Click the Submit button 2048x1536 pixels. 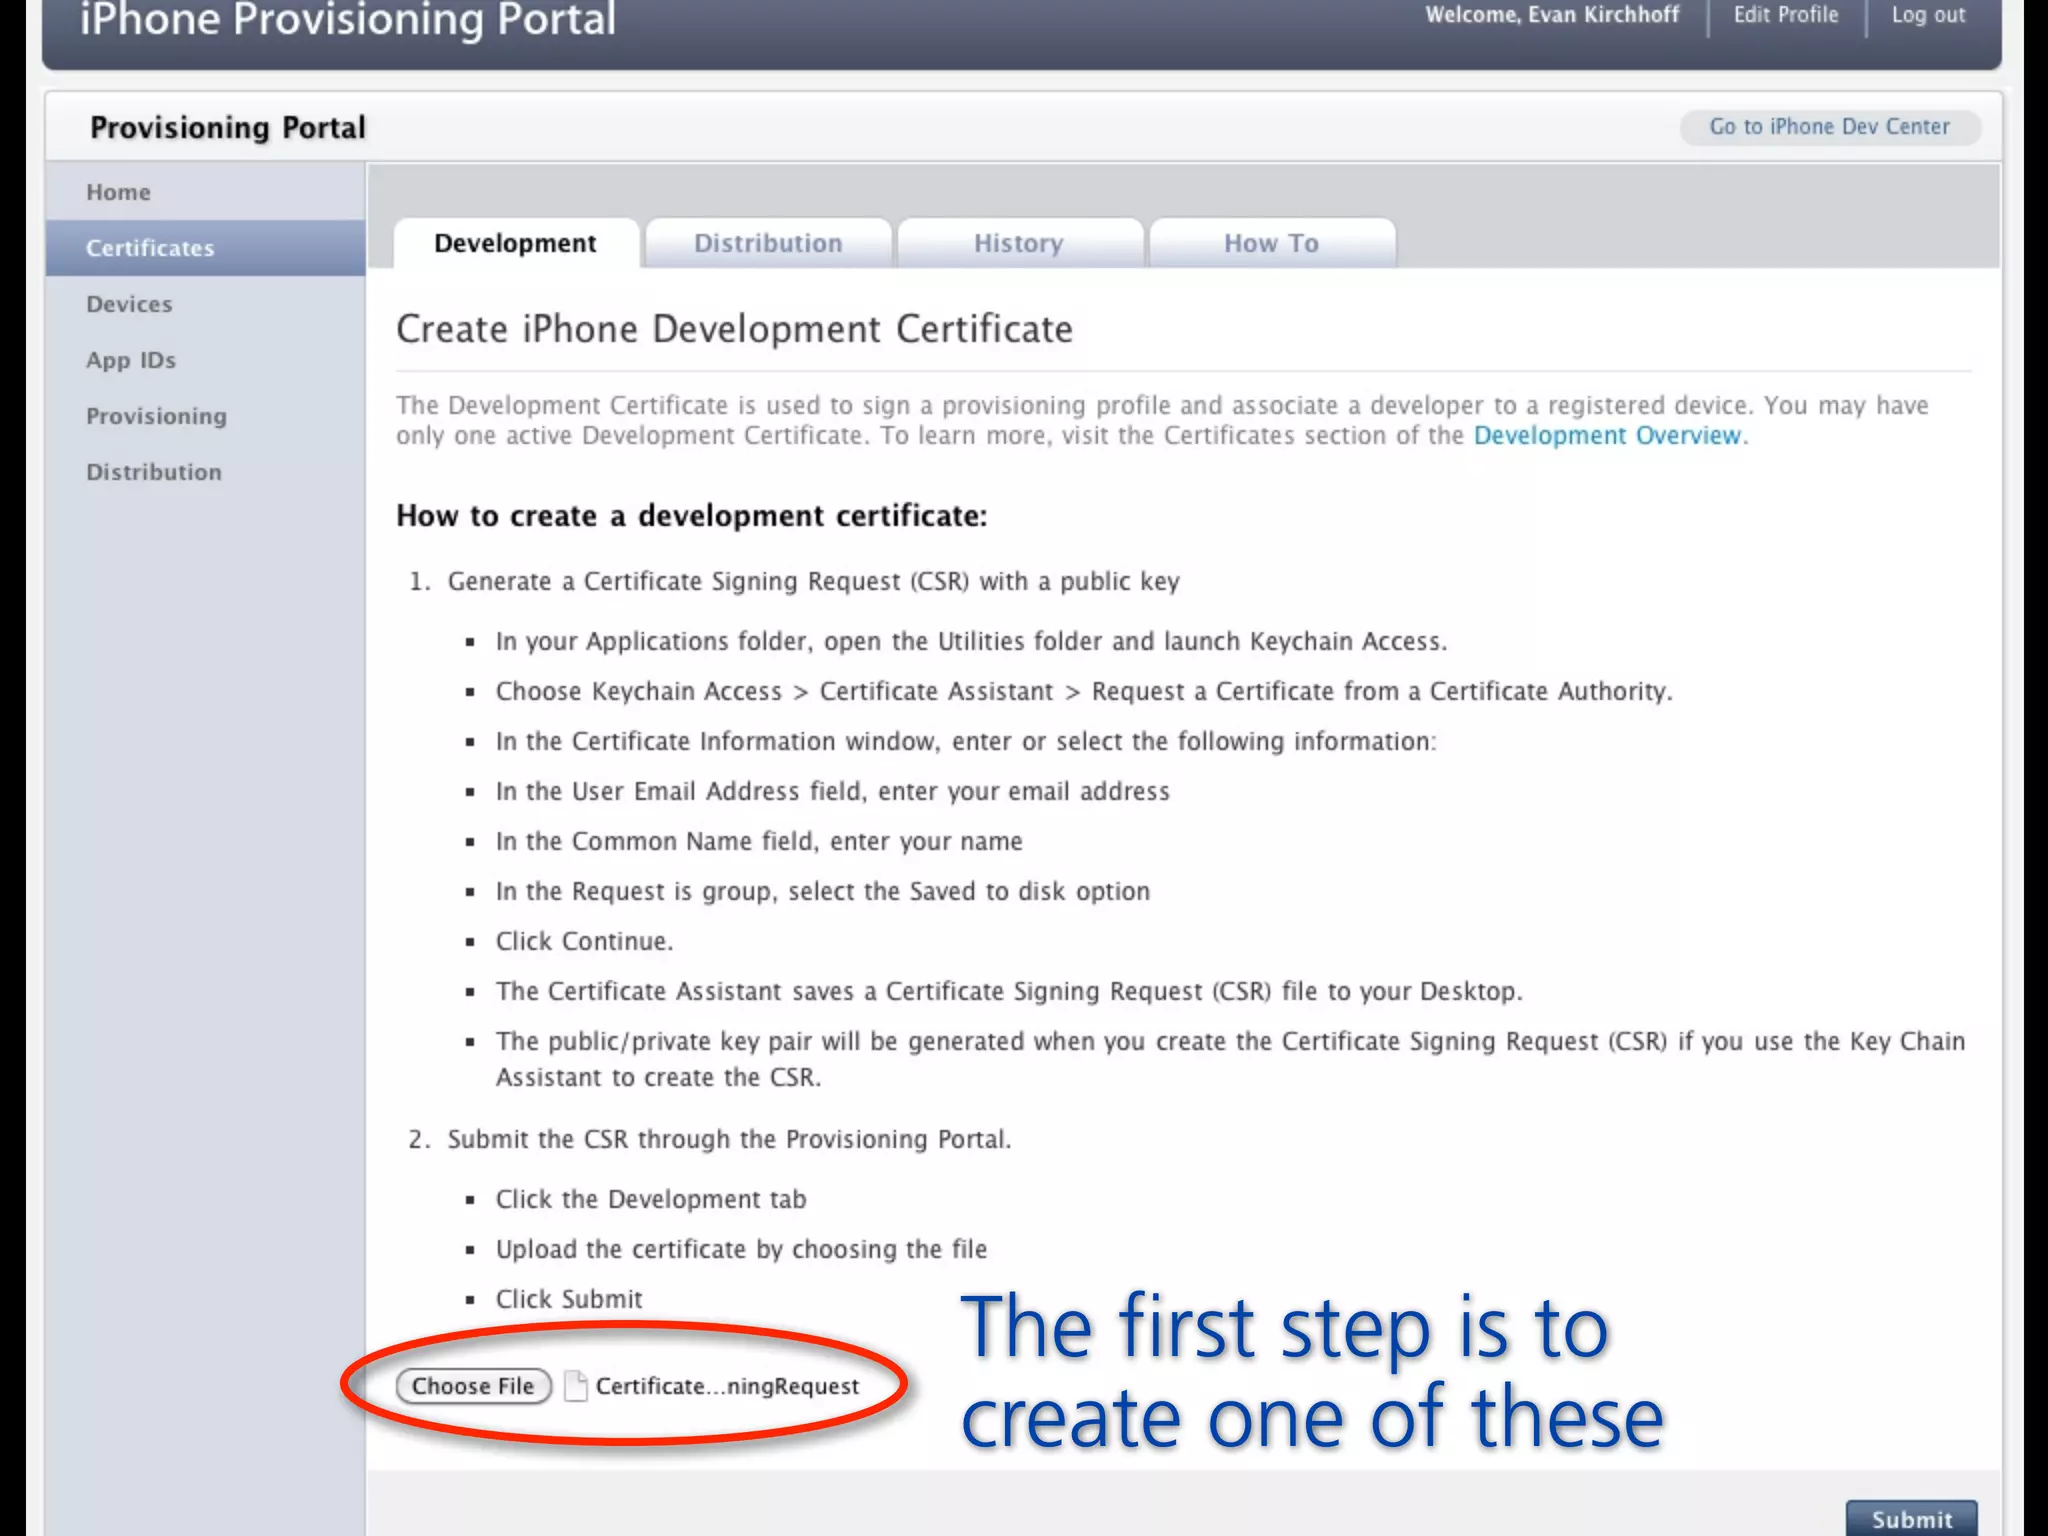coord(1910,1519)
